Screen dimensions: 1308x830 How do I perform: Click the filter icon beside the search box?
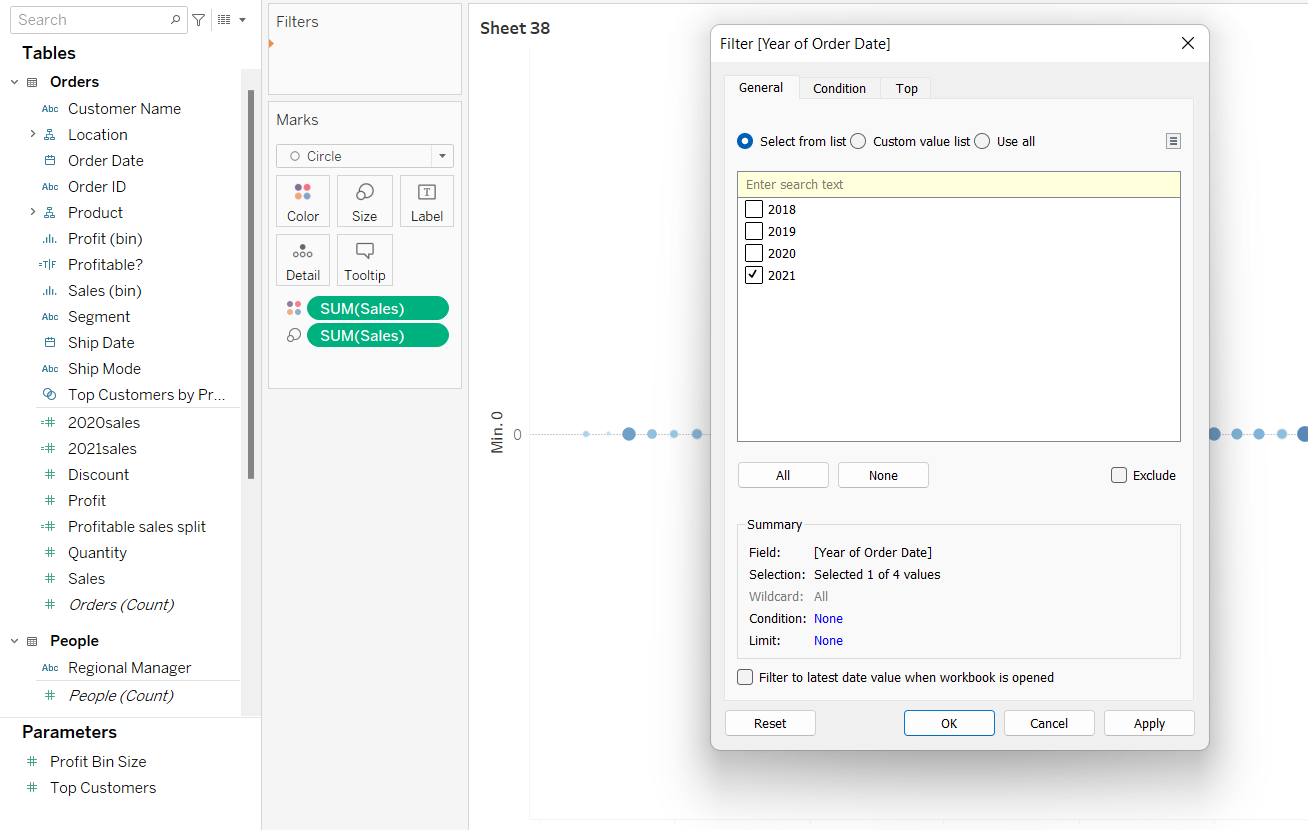pyautogui.click(x=199, y=20)
